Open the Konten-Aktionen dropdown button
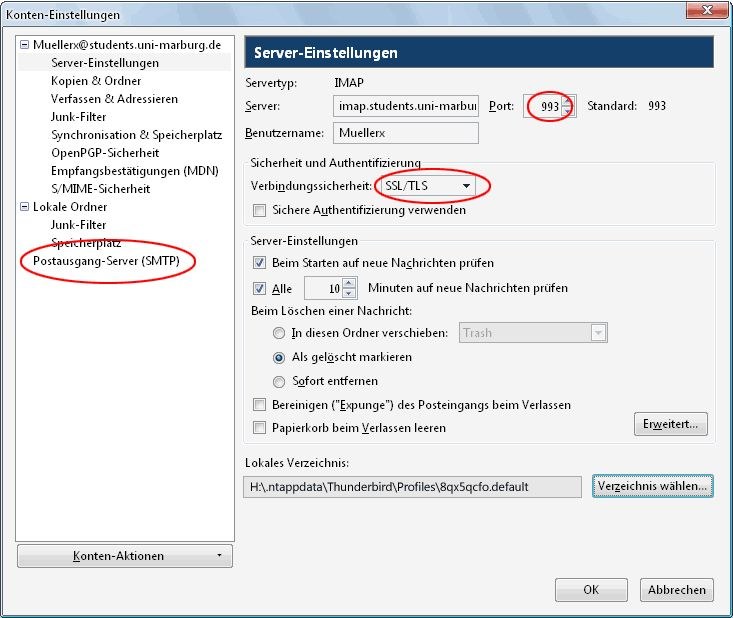Viewport: 733px width, 618px height. point(125,556)
